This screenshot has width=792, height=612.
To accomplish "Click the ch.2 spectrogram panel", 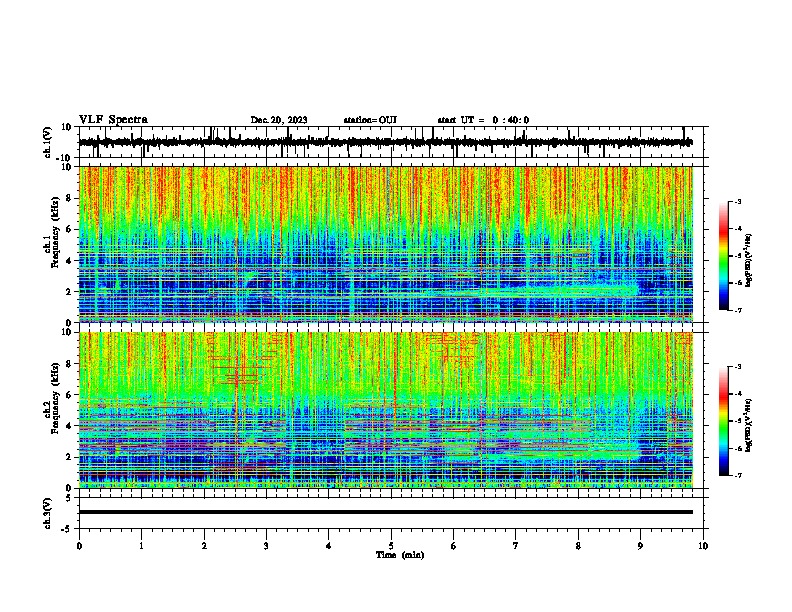I will (386, 410).
